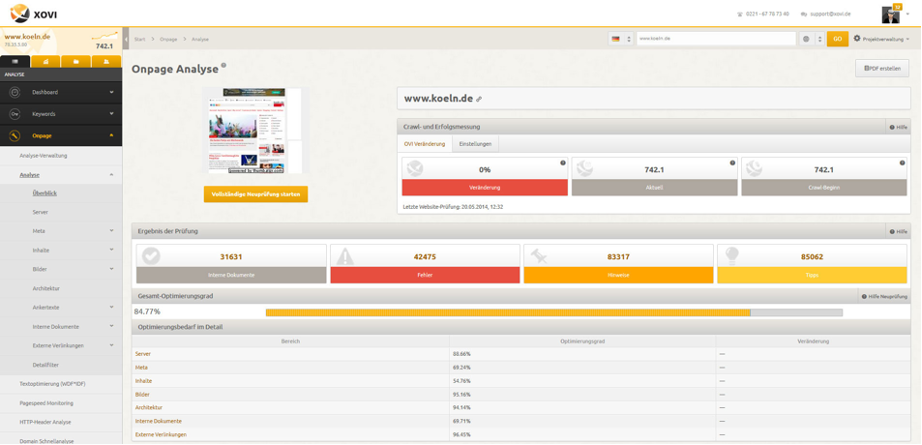Viewport: 922px width, 445px height.
Task: Click the gear icon next to Projektverwaltung
Action: [857, 39]
